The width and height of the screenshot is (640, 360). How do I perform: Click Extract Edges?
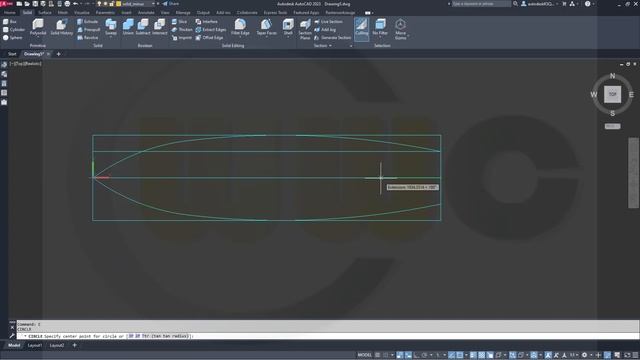pyautogui.click(x=211, y=29)
